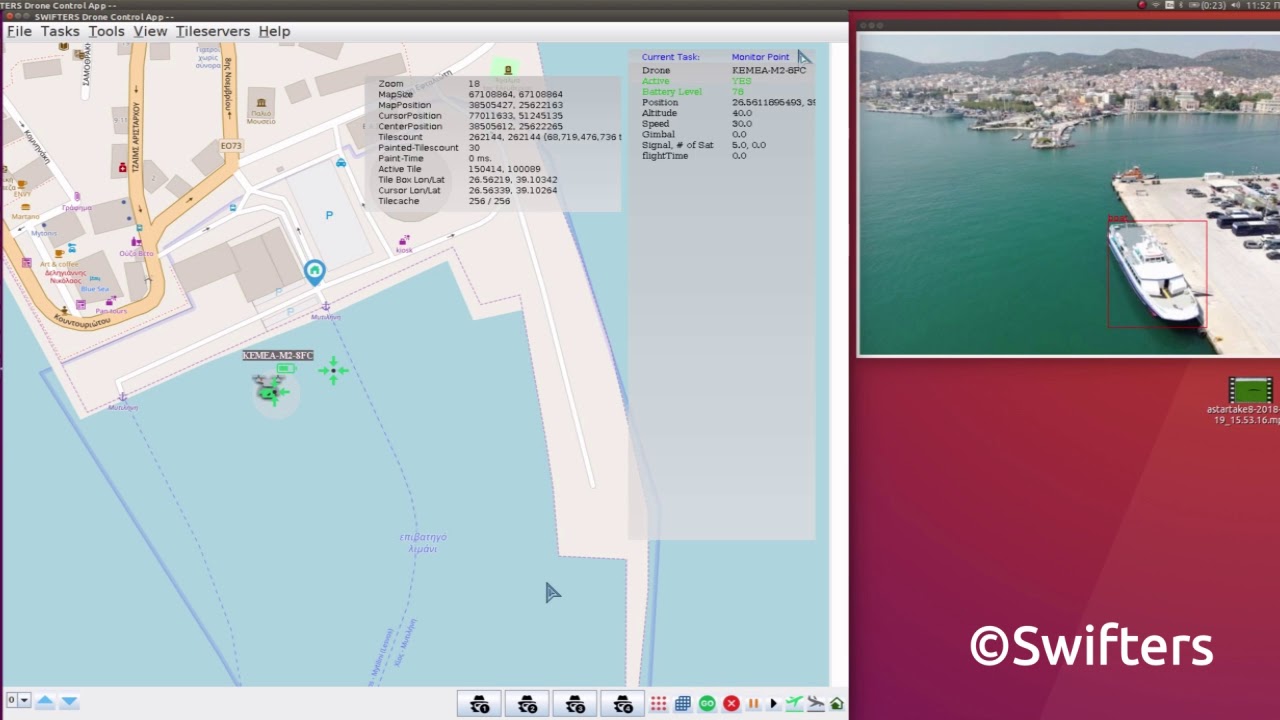Image resolution: width=1280 pixels, height=720 pixels.
Task: Open the Tileservers menu
Action: 213,31
